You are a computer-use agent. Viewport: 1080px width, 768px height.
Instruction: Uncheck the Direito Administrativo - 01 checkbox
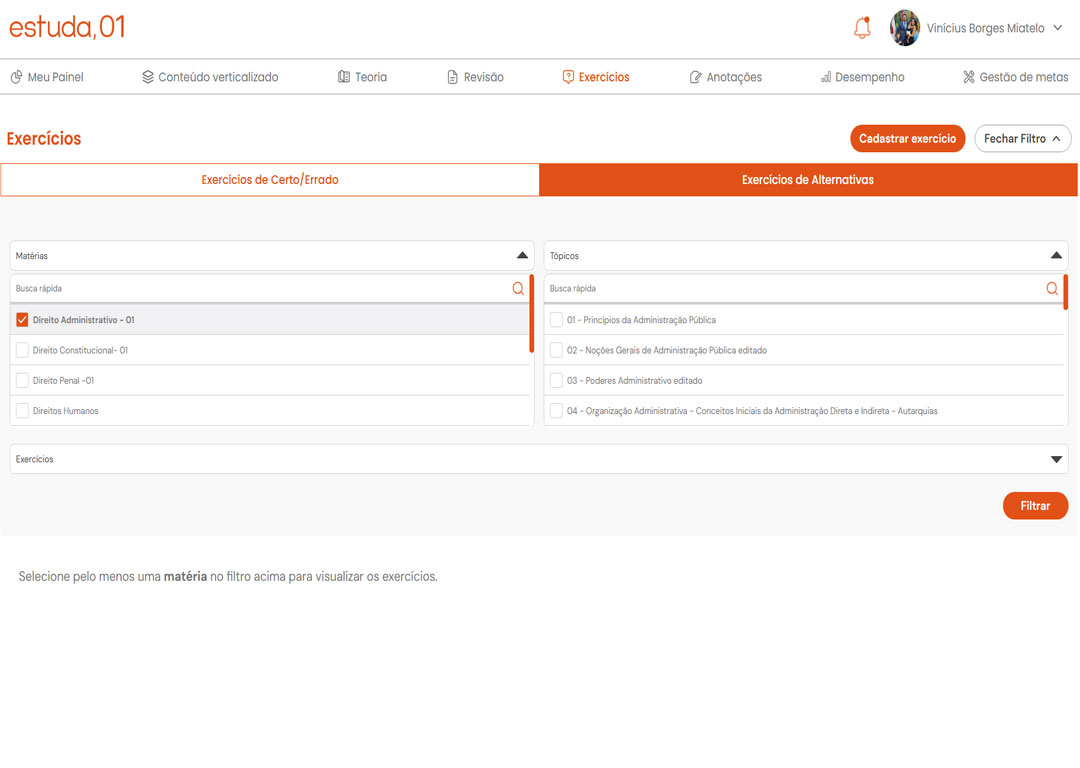tap(22, 320)
